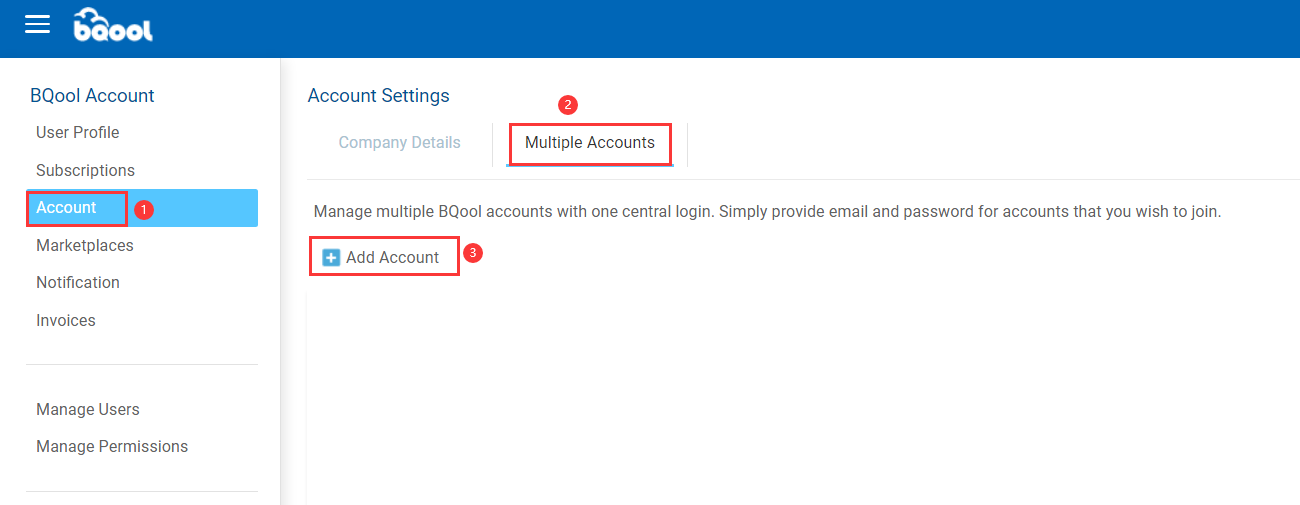Switch to the Multiple Accounts tab
The image size is (1300, 505).
590,143
